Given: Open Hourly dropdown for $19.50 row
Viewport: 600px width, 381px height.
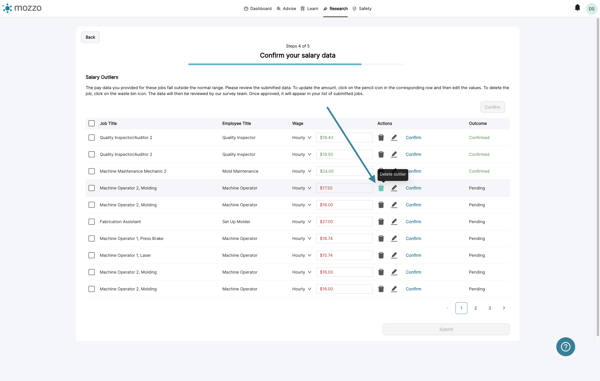Looking at the screenshot, I should [302, 154].
